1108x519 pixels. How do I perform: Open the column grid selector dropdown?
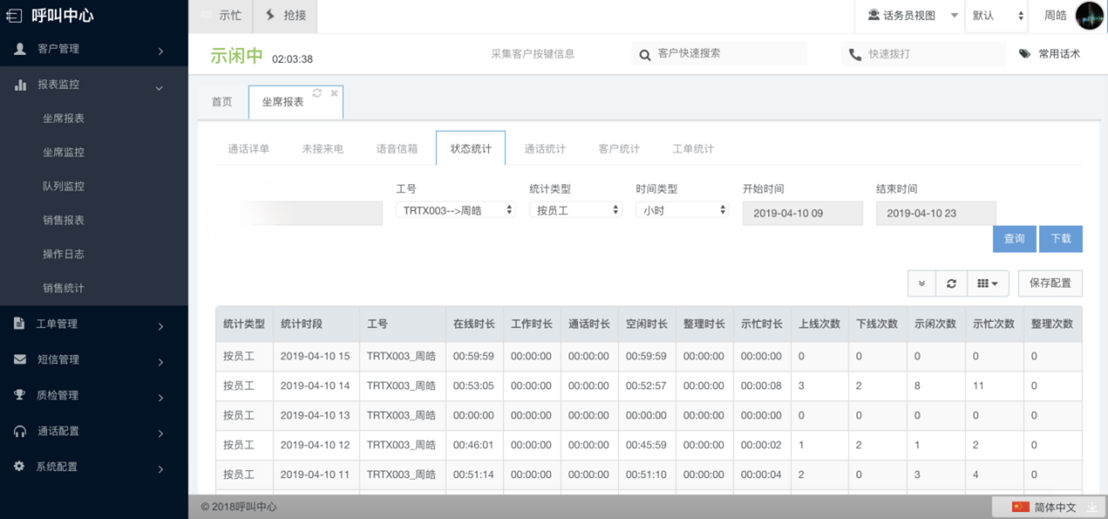(x=988, y=284)
